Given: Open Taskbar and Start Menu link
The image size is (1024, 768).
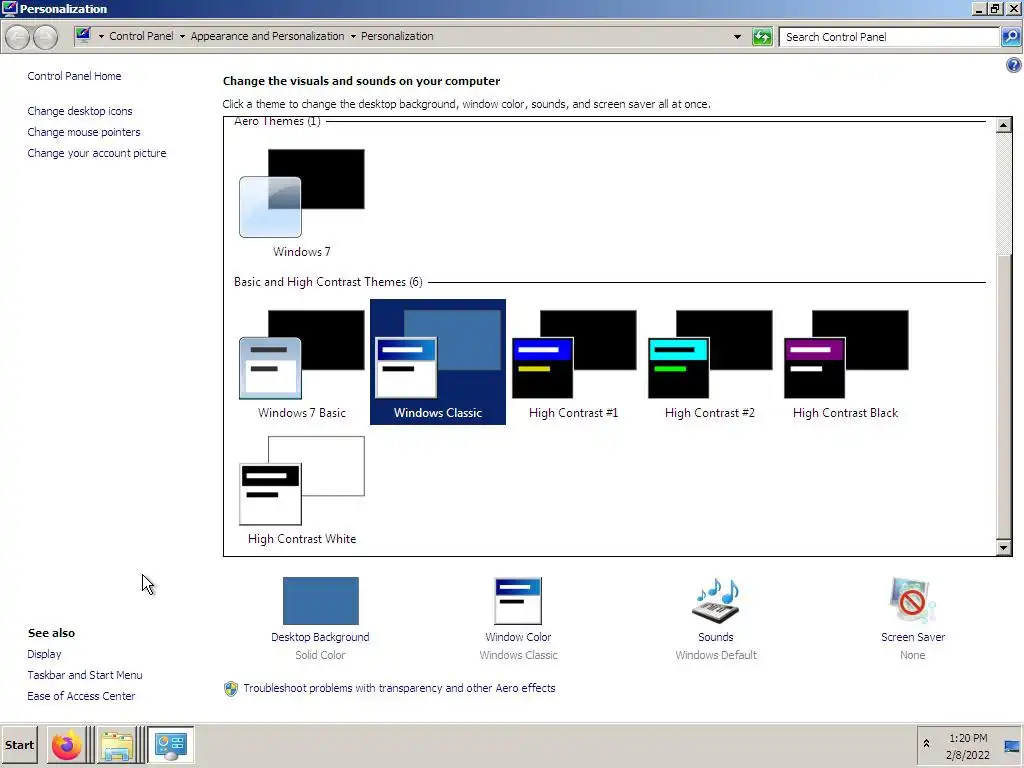Looking at the screenshot, I should pos(85,675).
